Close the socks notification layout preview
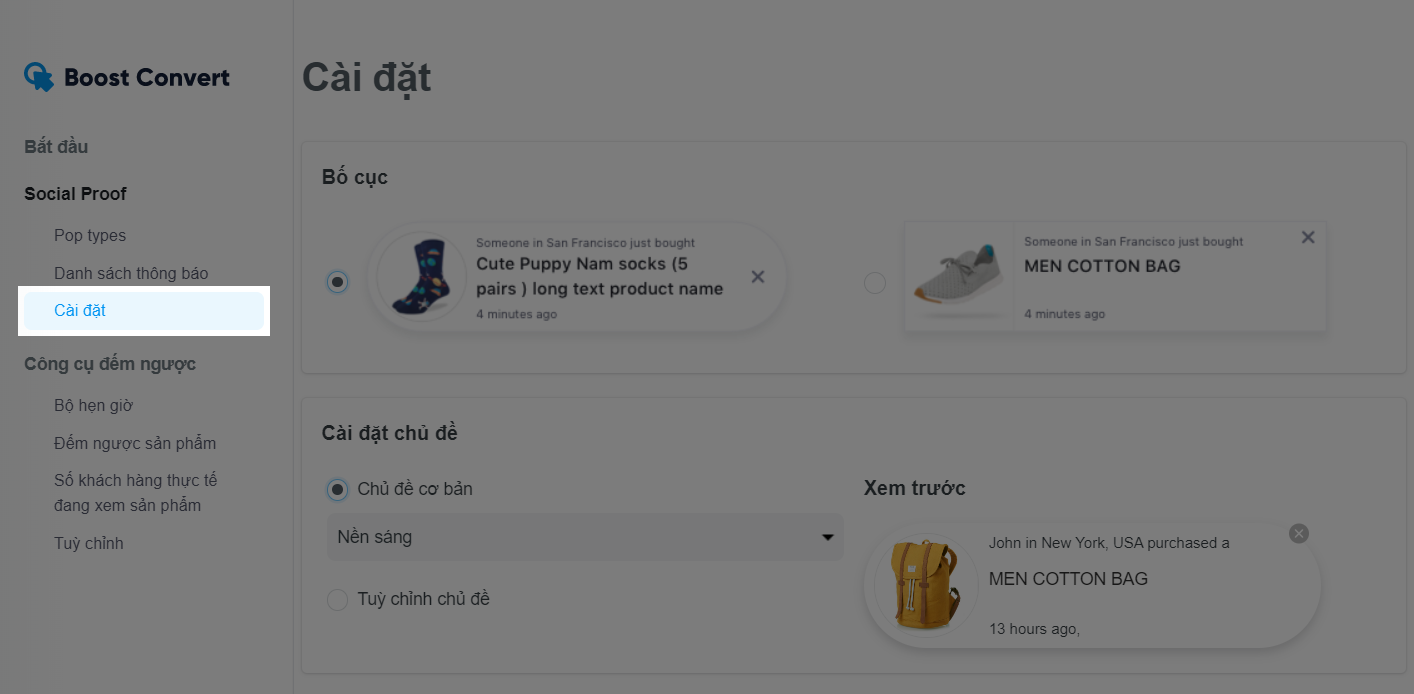The image size is (1414, 694). pos(758,277)
